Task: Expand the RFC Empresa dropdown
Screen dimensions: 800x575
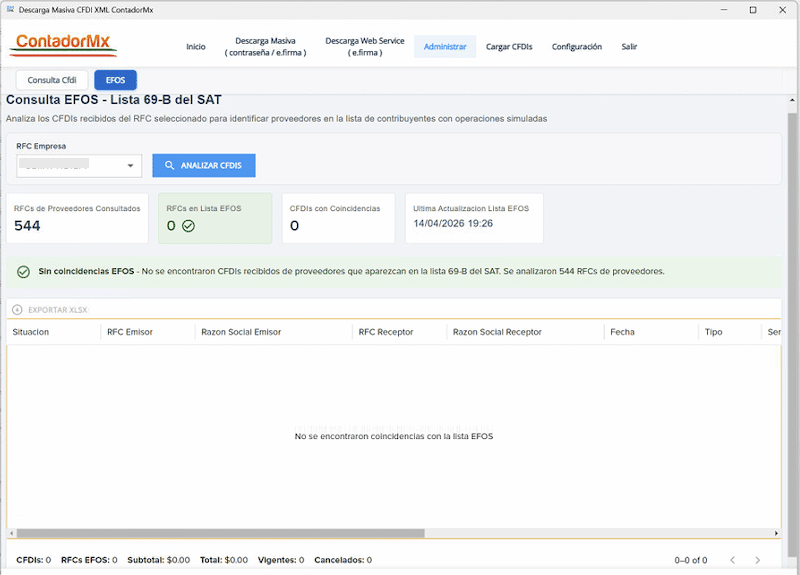Action: 131,166
